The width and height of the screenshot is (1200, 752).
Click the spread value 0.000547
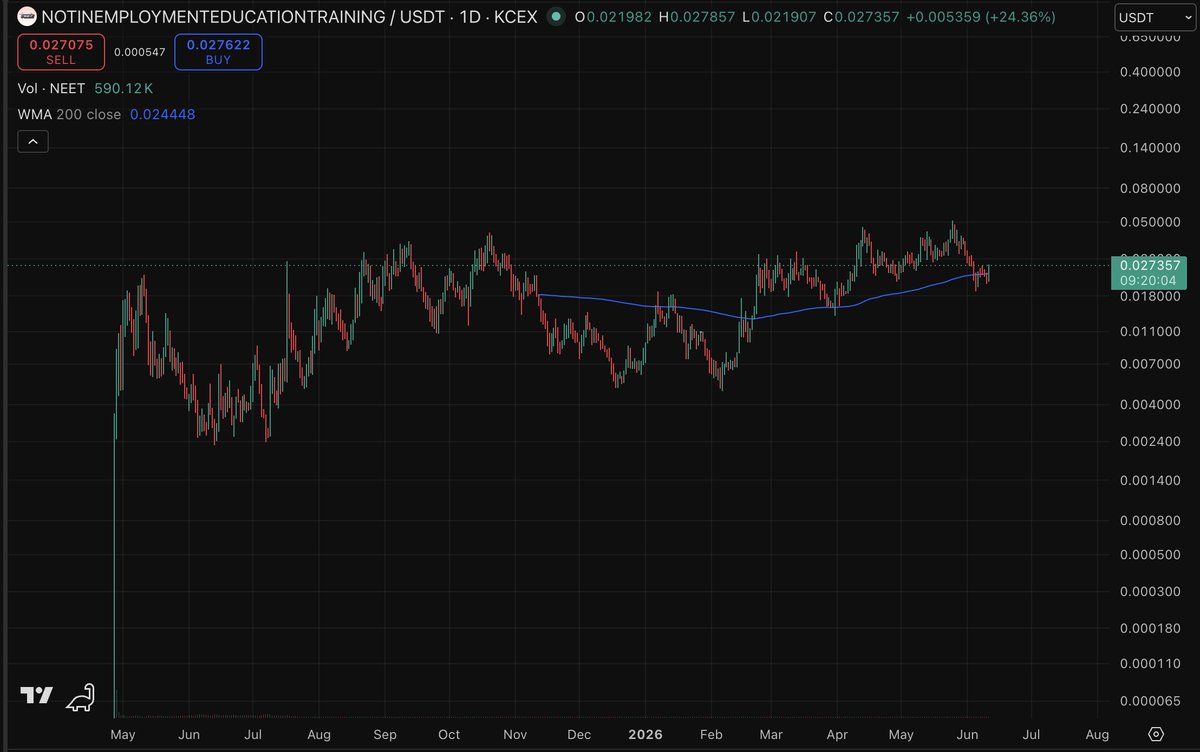point(139,52)
